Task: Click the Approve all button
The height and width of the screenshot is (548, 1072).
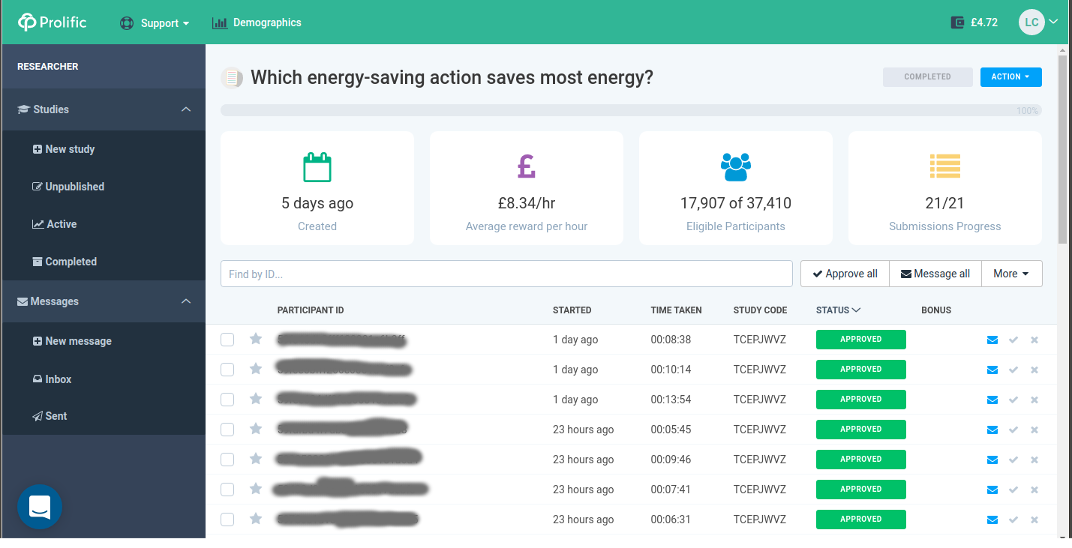Action: 845,273
